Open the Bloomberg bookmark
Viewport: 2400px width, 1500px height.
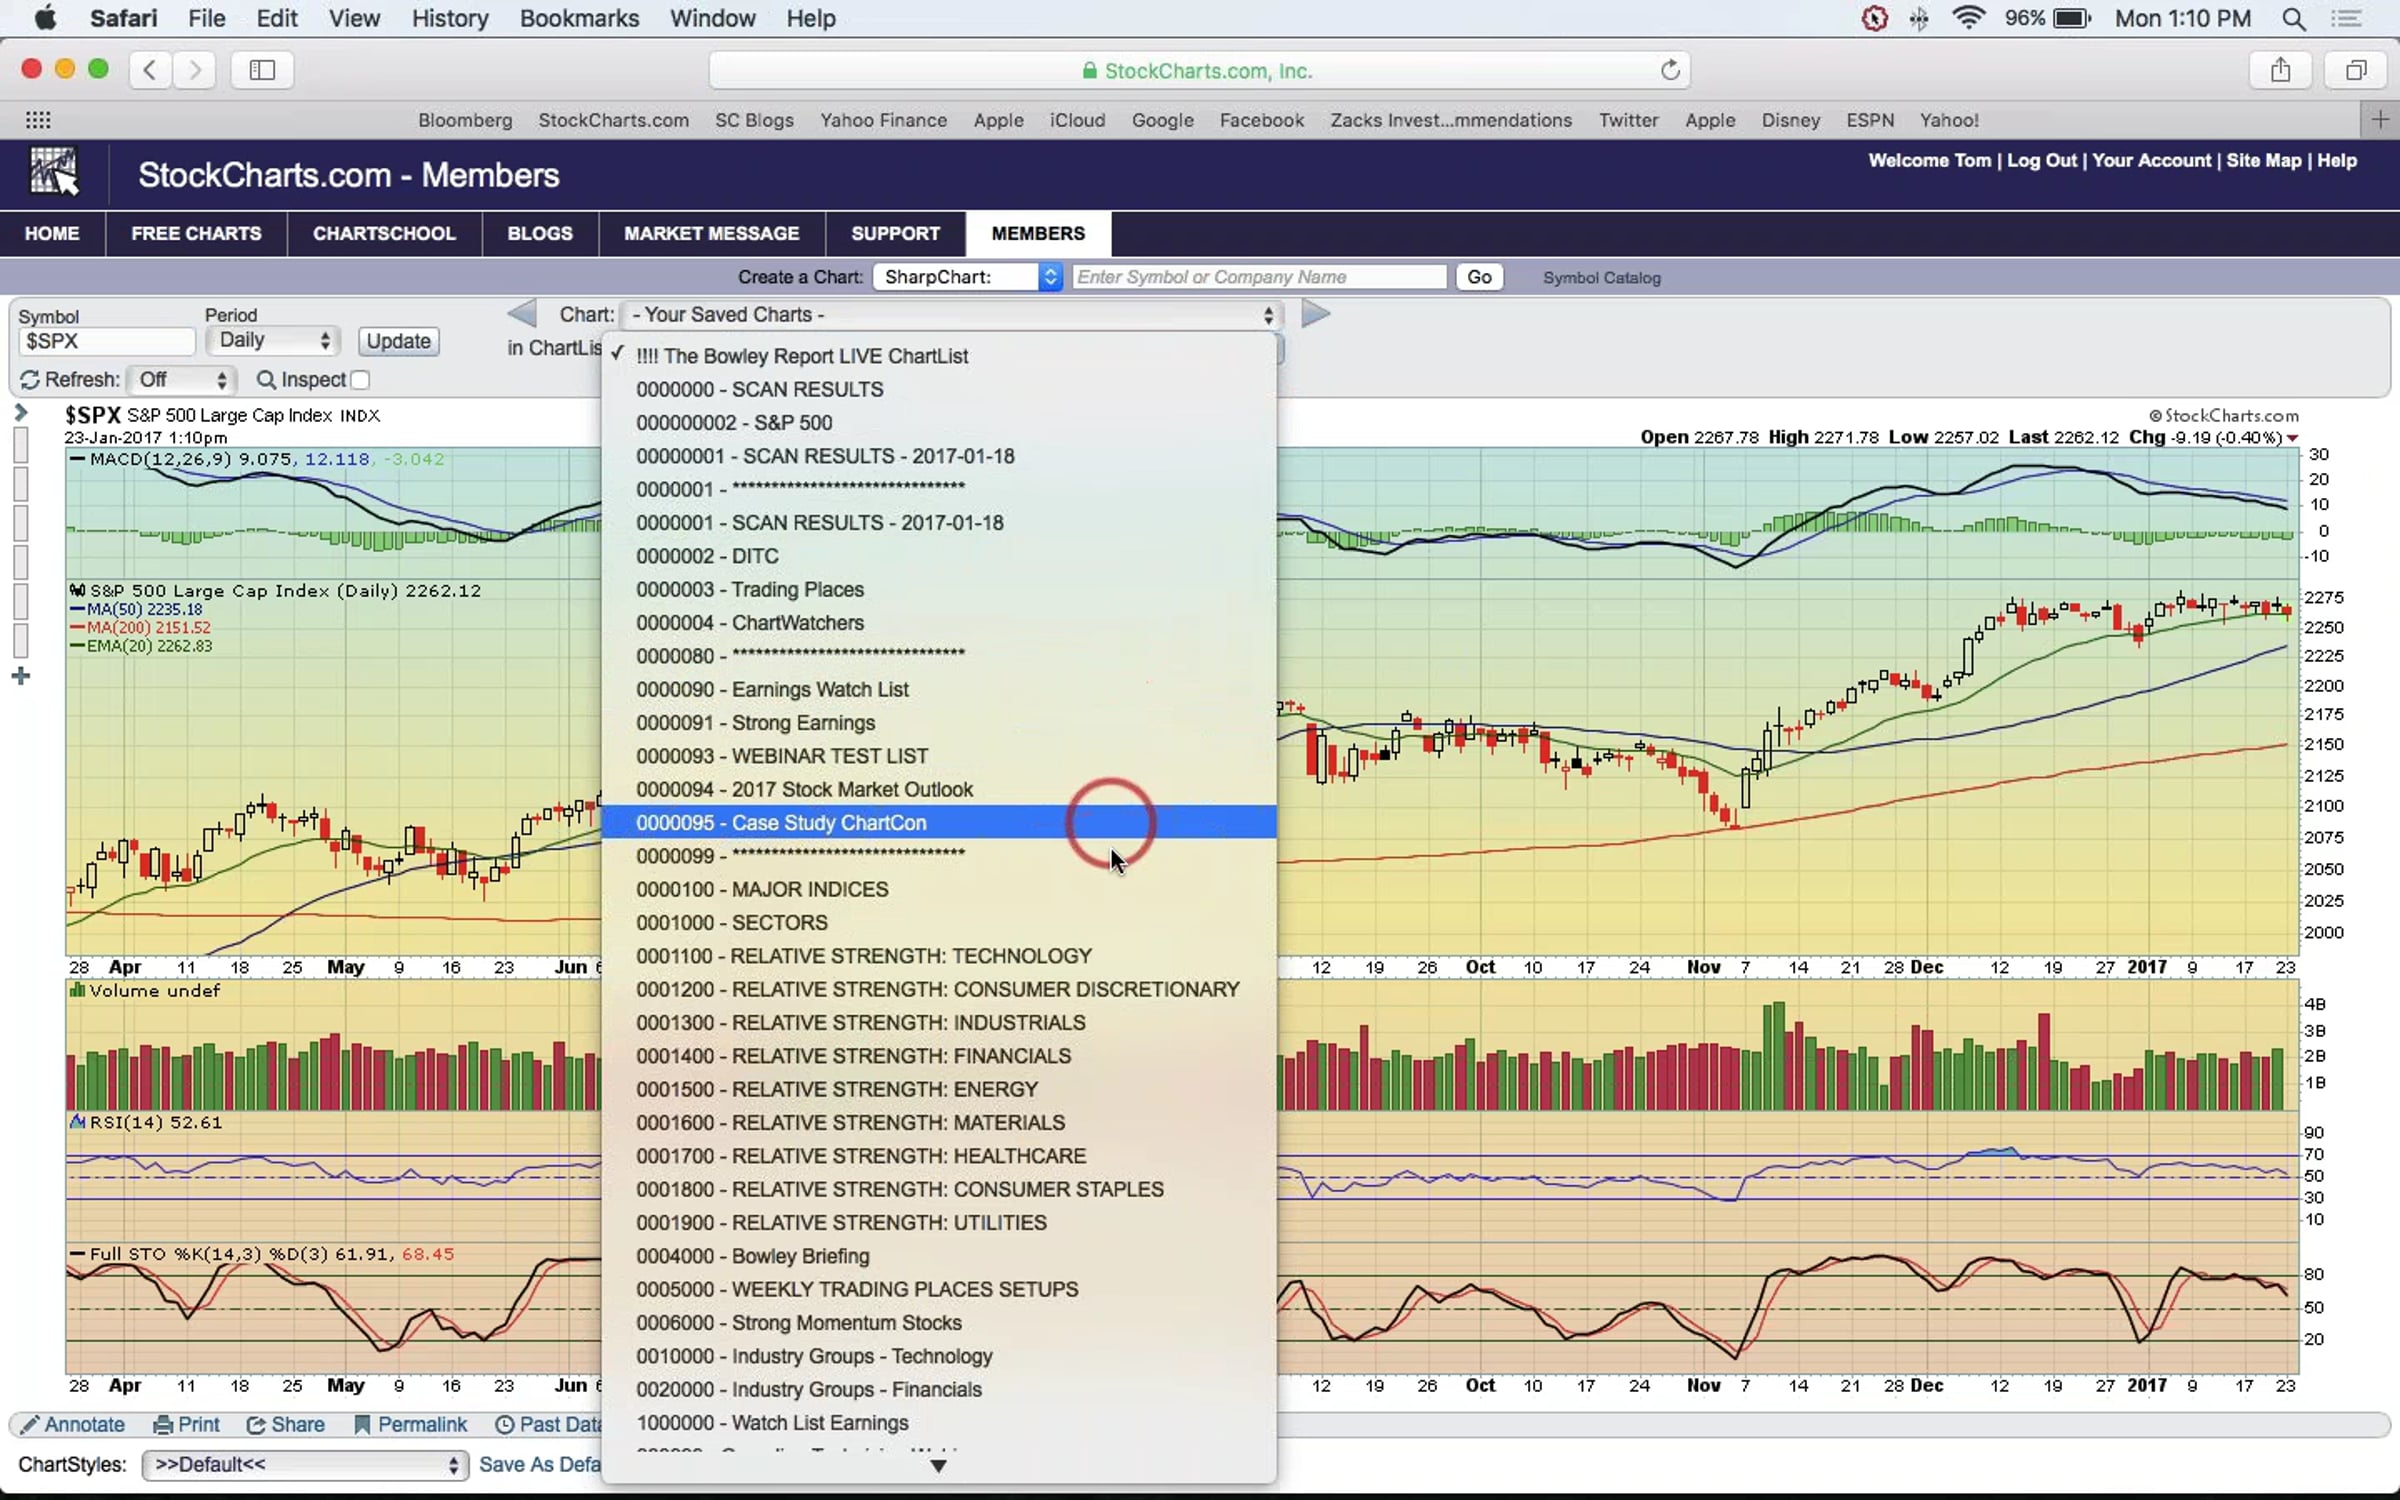click(x=465, y=120)
